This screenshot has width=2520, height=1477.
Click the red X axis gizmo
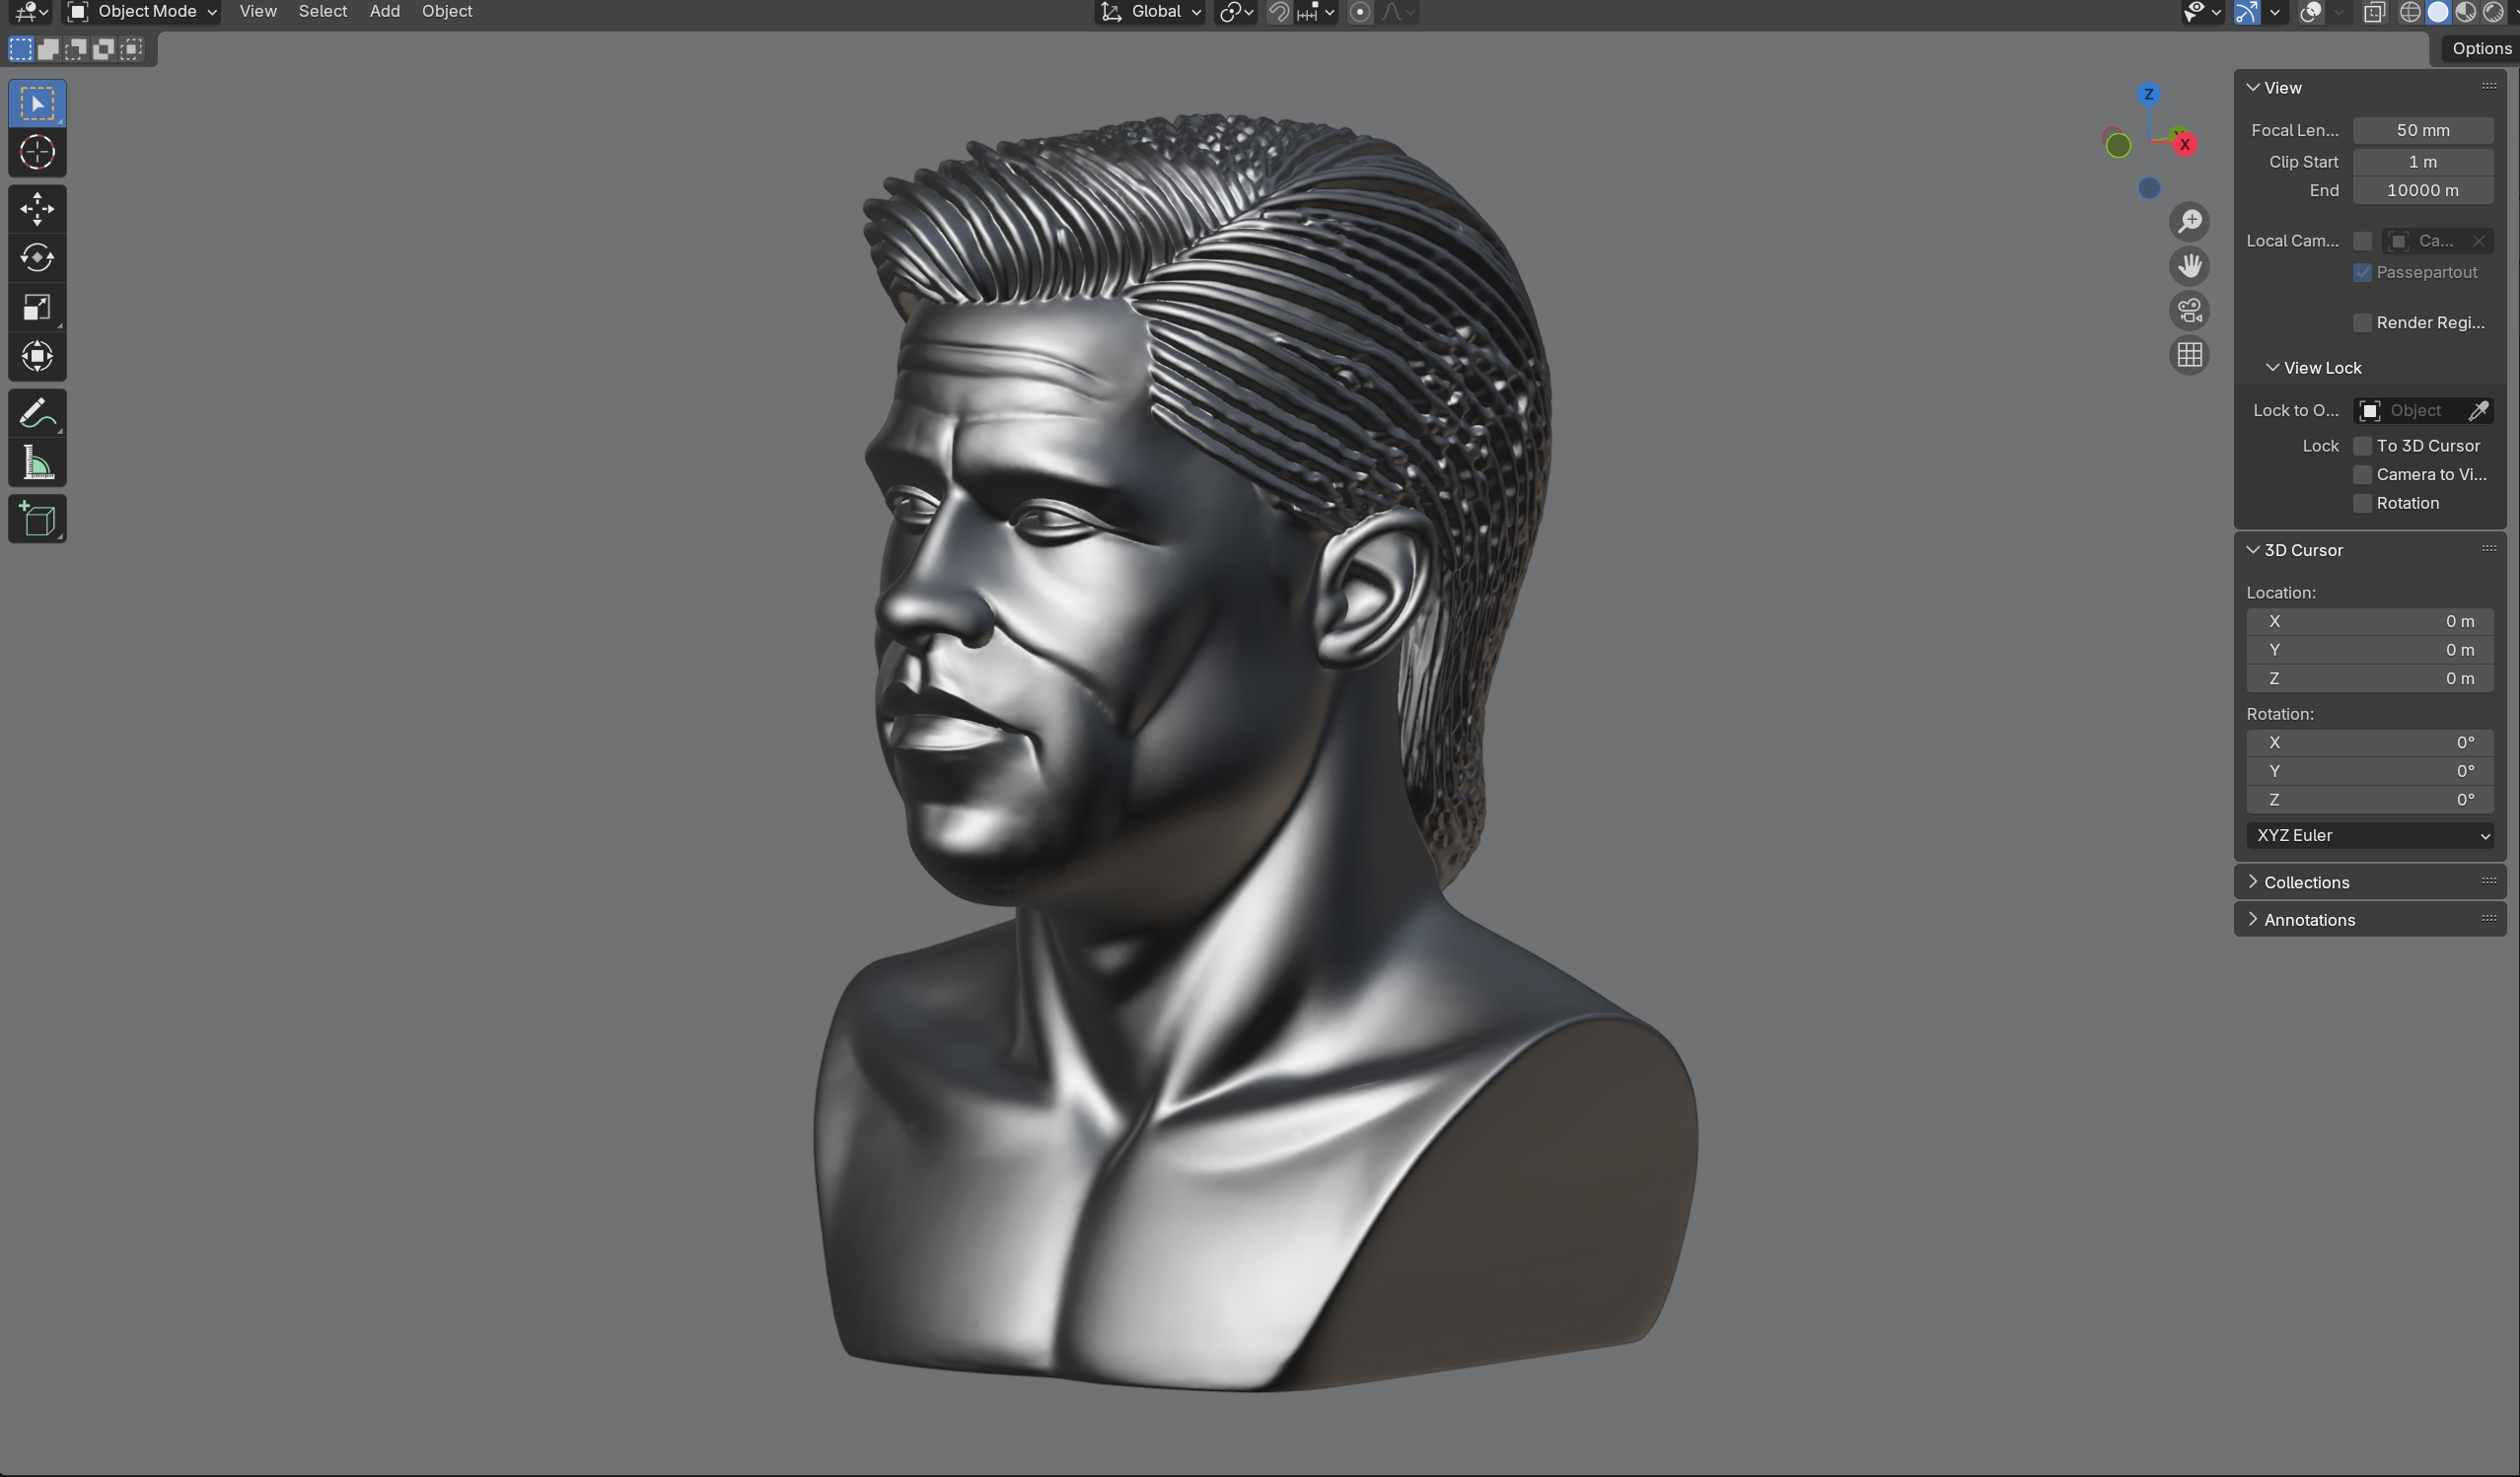point(2185,145)
